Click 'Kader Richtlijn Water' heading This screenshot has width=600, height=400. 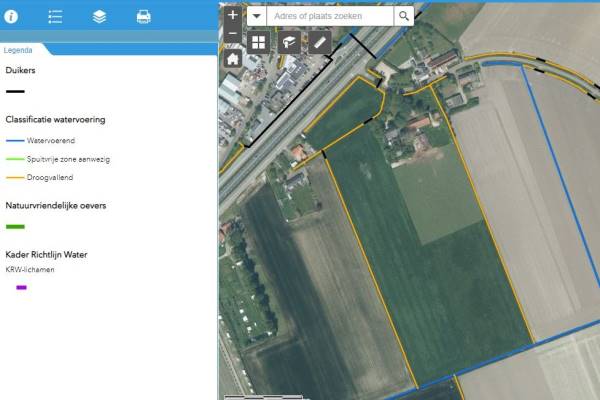click(x=46, y=255)
